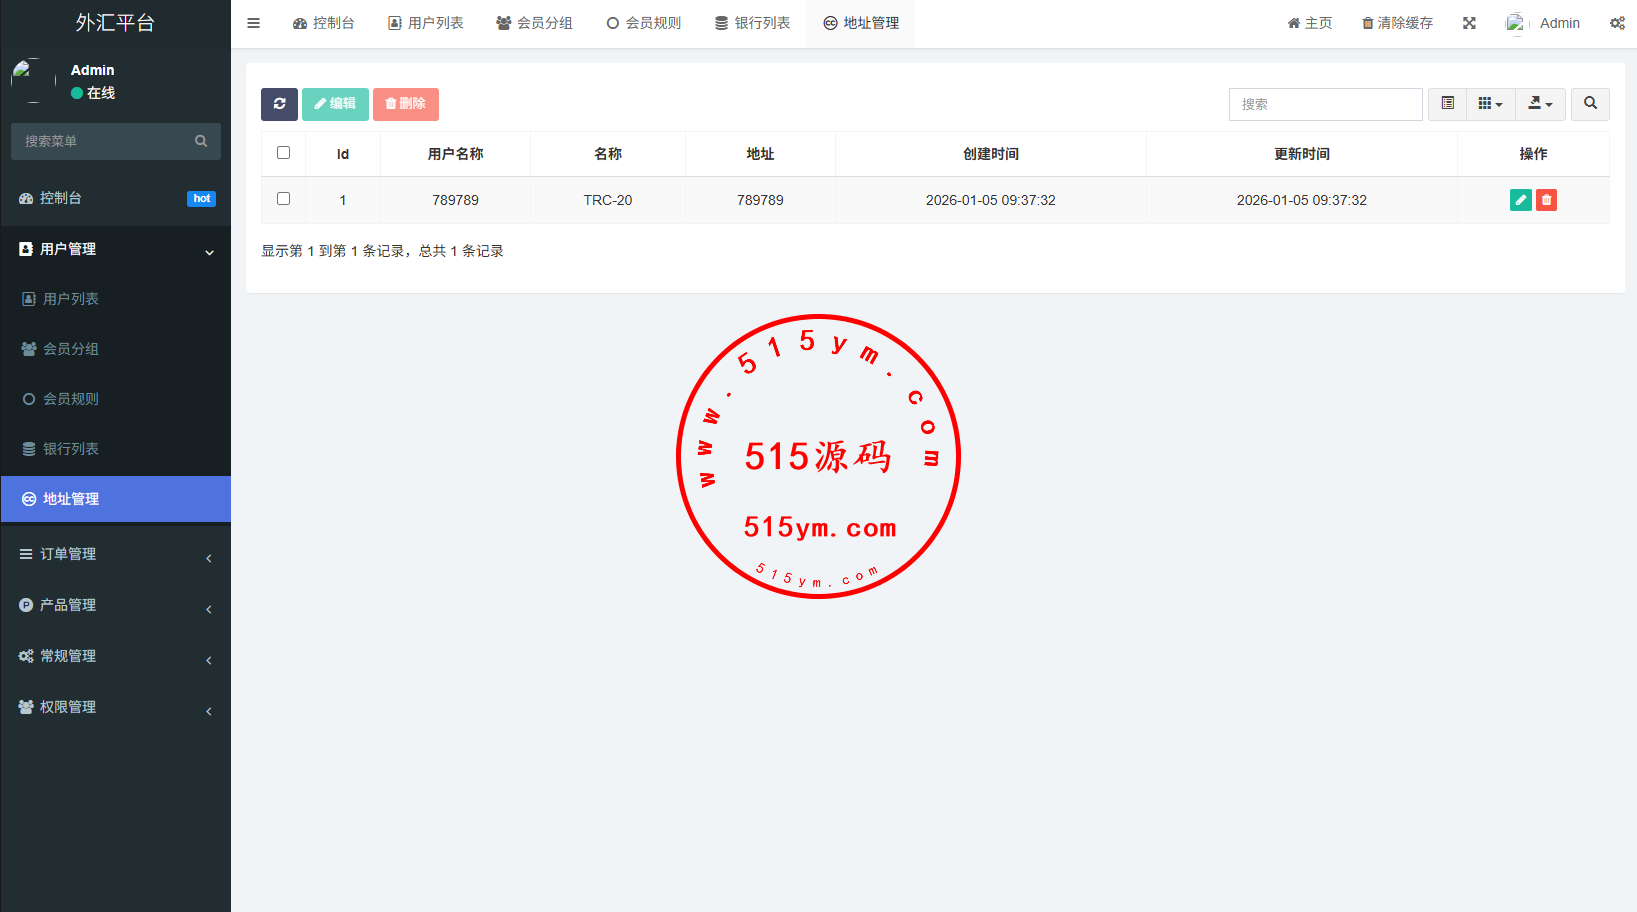Focus the 搜索菜单 sidebar search box
The width and height of the screenshot is (1637, 912).
105,141
